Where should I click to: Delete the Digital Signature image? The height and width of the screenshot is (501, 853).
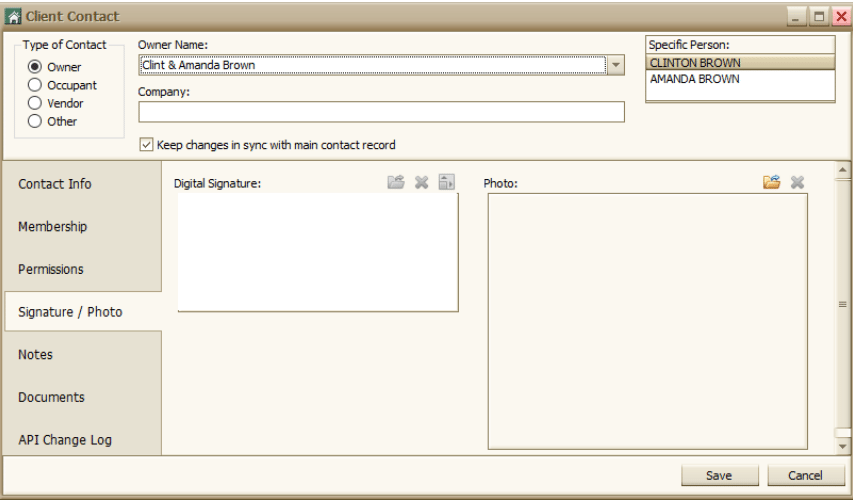(422, 182)
